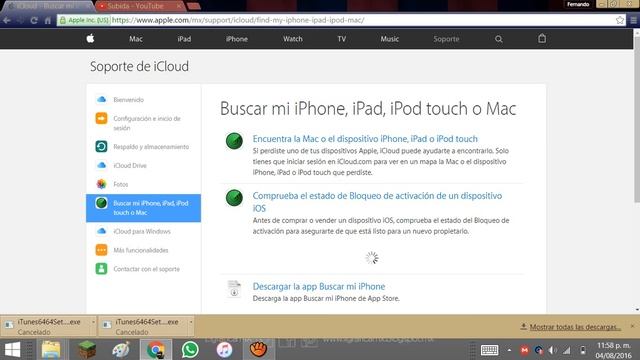Click the browser home icon

(48, 20)
